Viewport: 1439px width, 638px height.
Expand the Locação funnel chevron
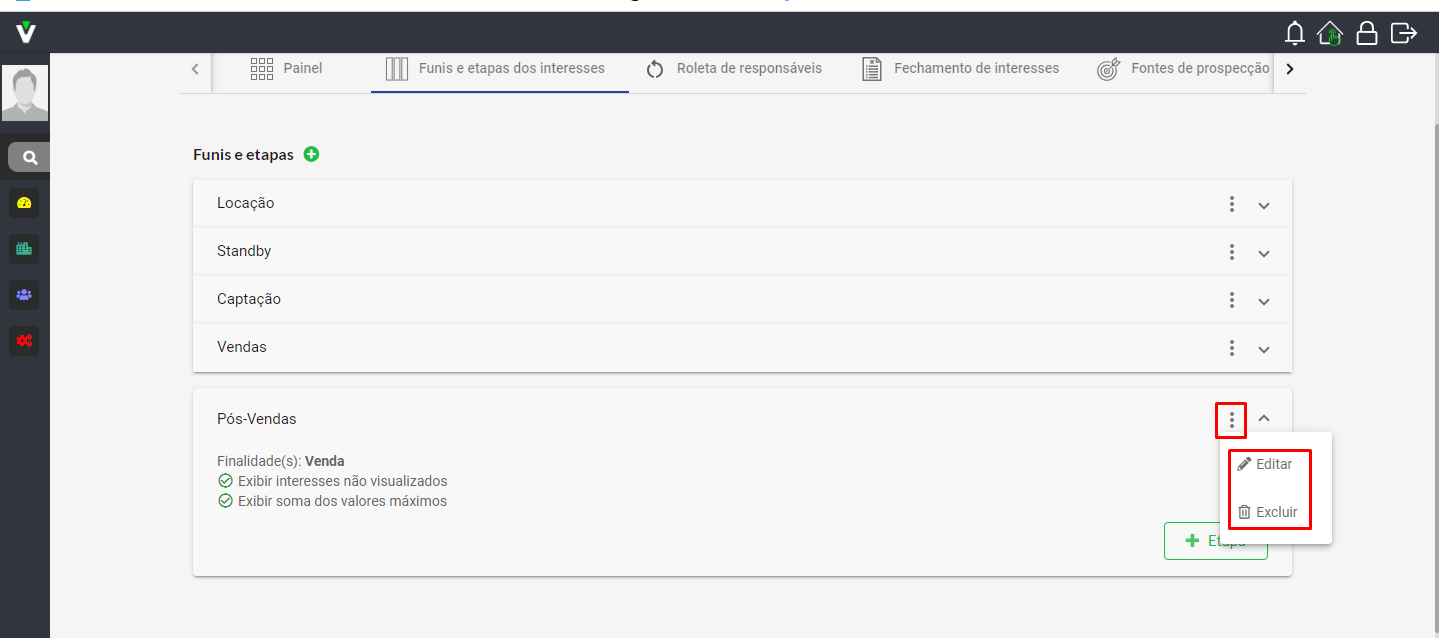pyautogui.click(x=1264, y=206)
